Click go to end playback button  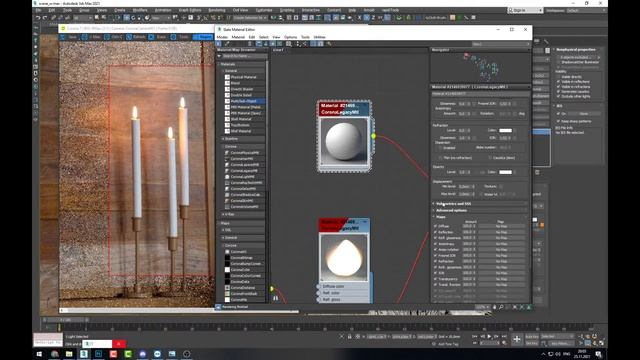[x=504, y=336]
